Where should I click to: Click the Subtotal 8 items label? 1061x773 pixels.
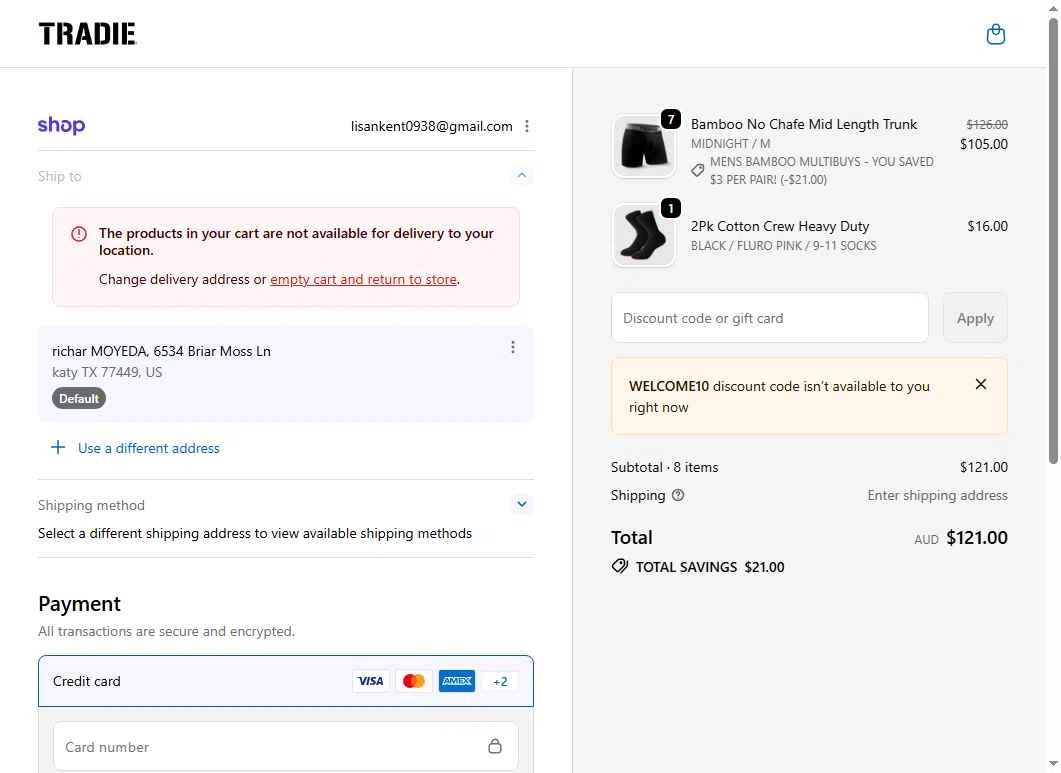click(x=664, y=467)
